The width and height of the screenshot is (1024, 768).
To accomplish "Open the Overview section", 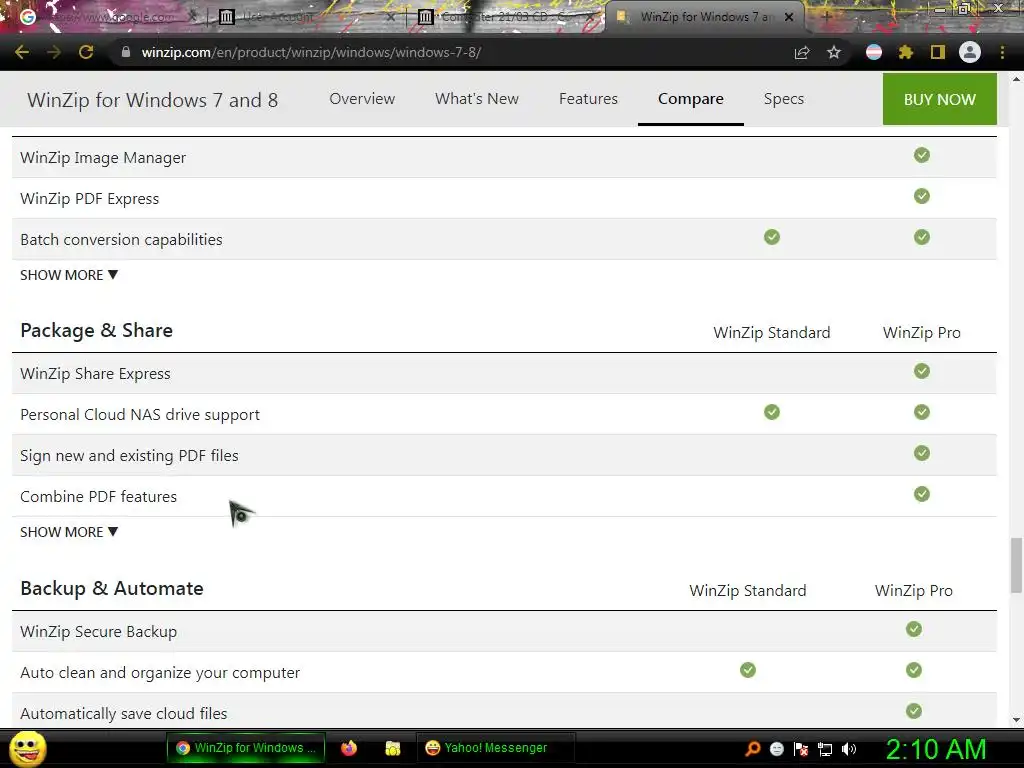I will (362, 99).
